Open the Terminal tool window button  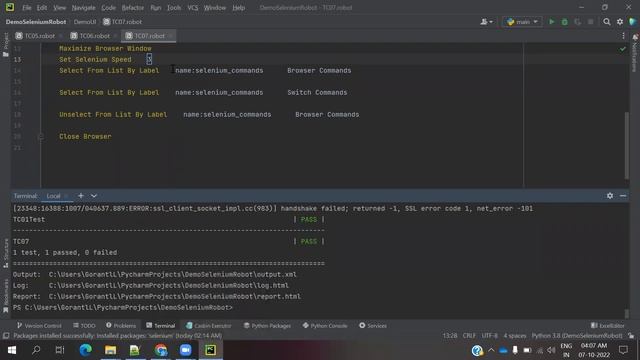(x=160, y=326)
